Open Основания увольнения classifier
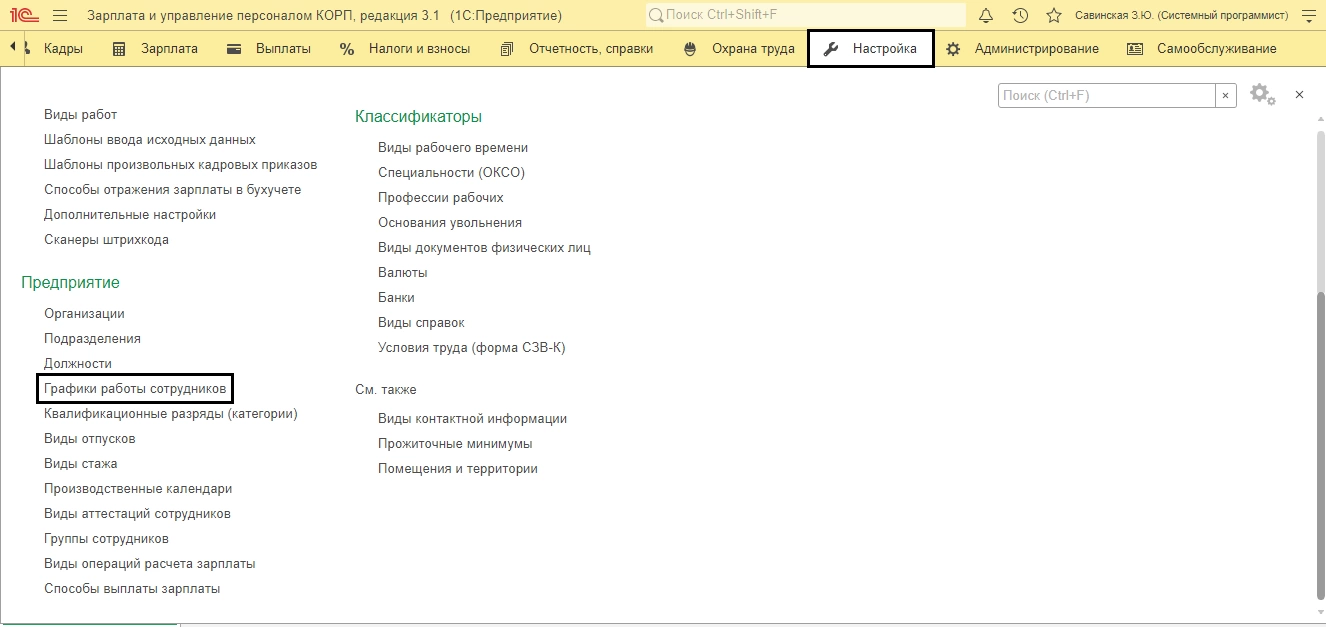The image size is (1326, 627). pyautogui.click(x=450, y=223)
